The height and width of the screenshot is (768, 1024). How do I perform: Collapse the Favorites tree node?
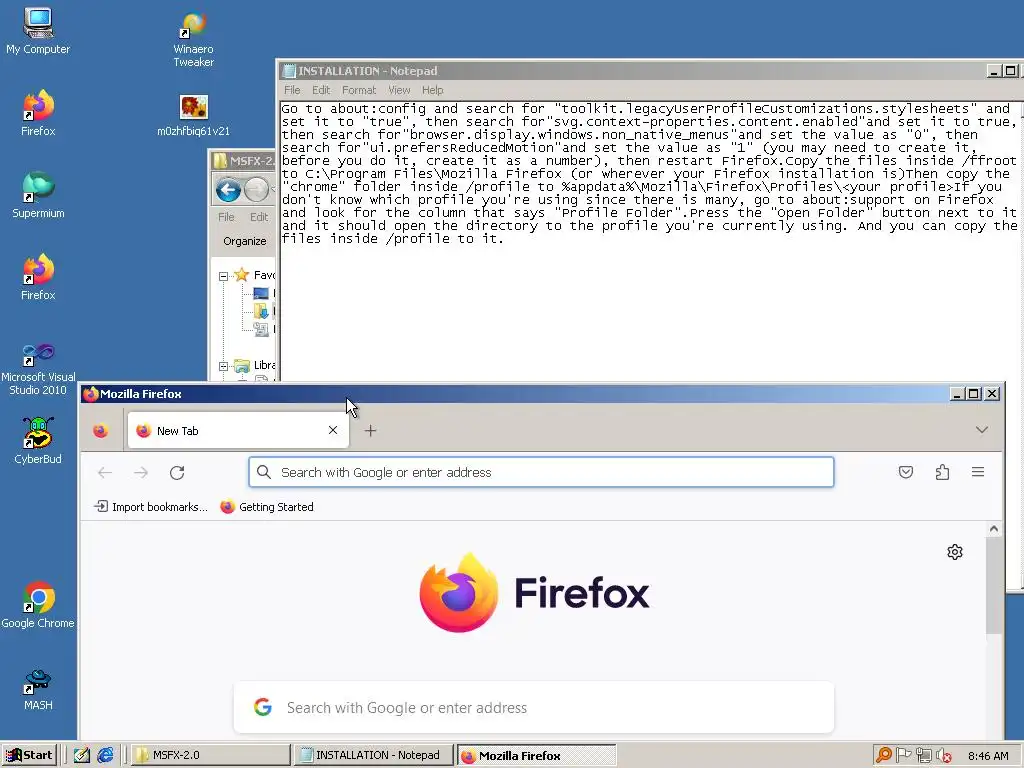click(x=223, y=276)
